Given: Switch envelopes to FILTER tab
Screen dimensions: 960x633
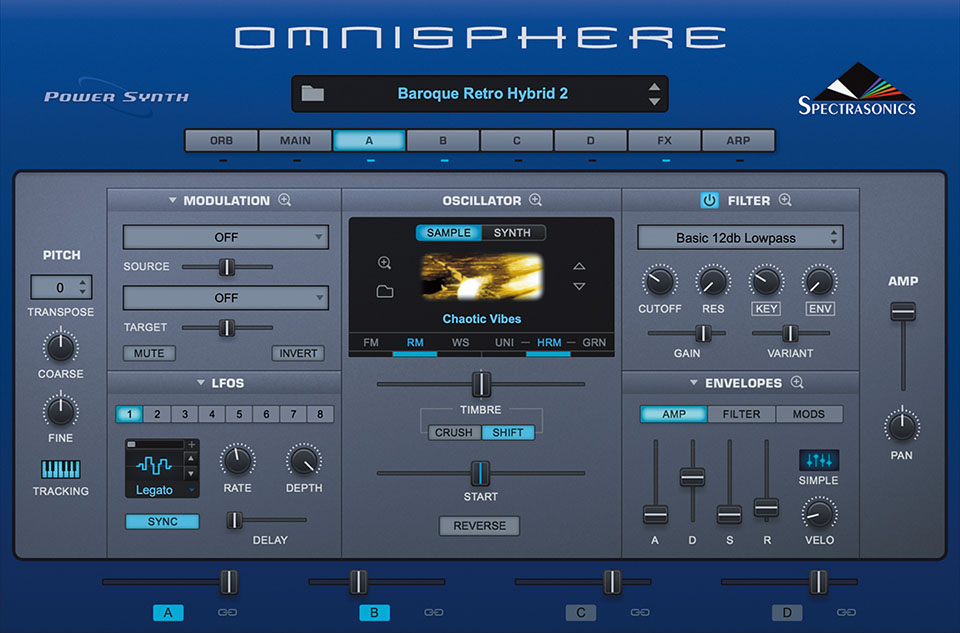Looking at the screenshot, I should click(741, 414).
